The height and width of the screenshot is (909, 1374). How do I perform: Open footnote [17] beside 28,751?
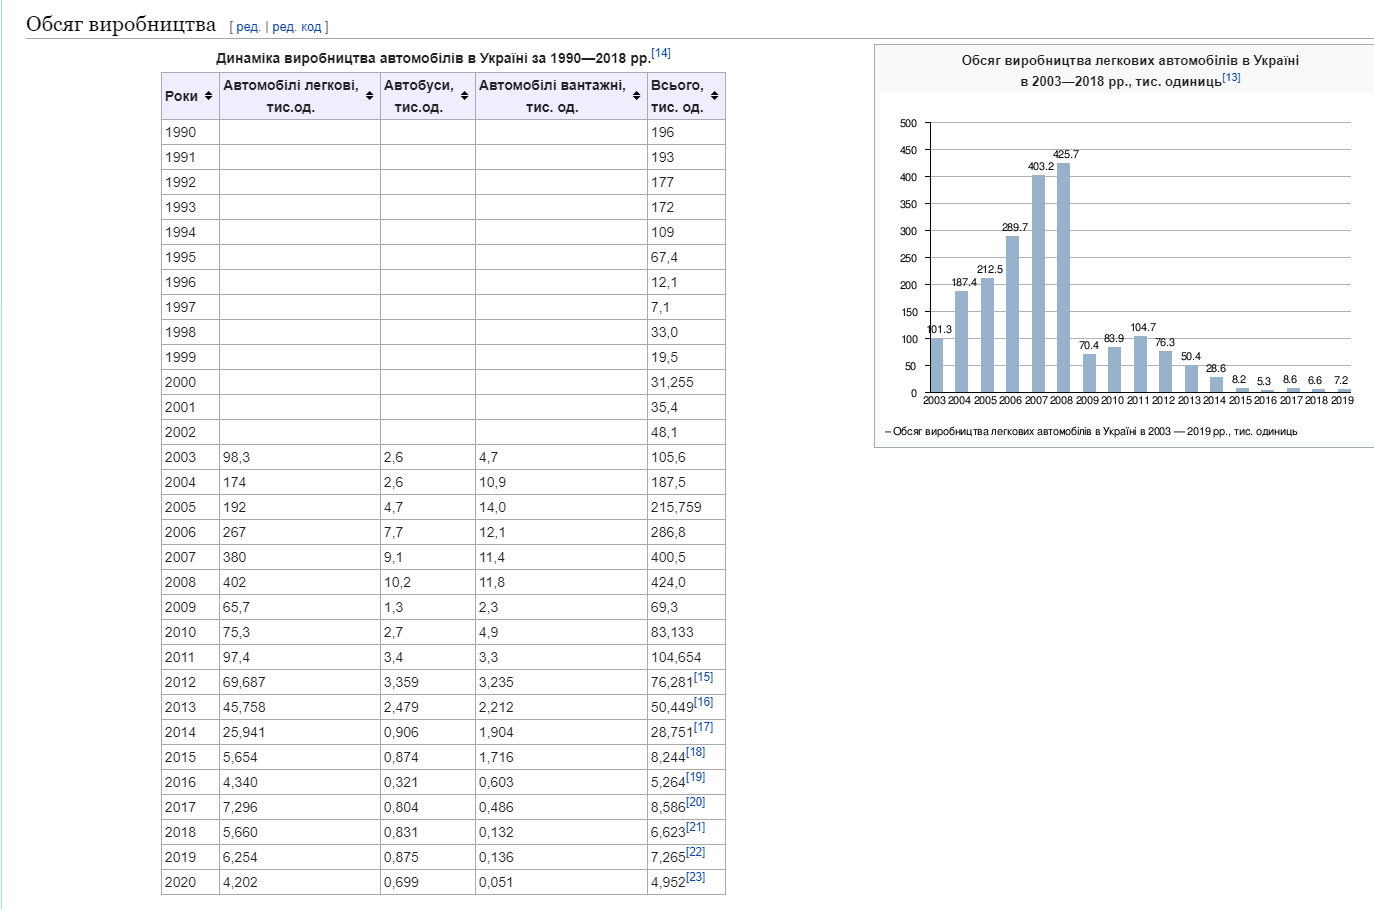(x=703, y=727)
